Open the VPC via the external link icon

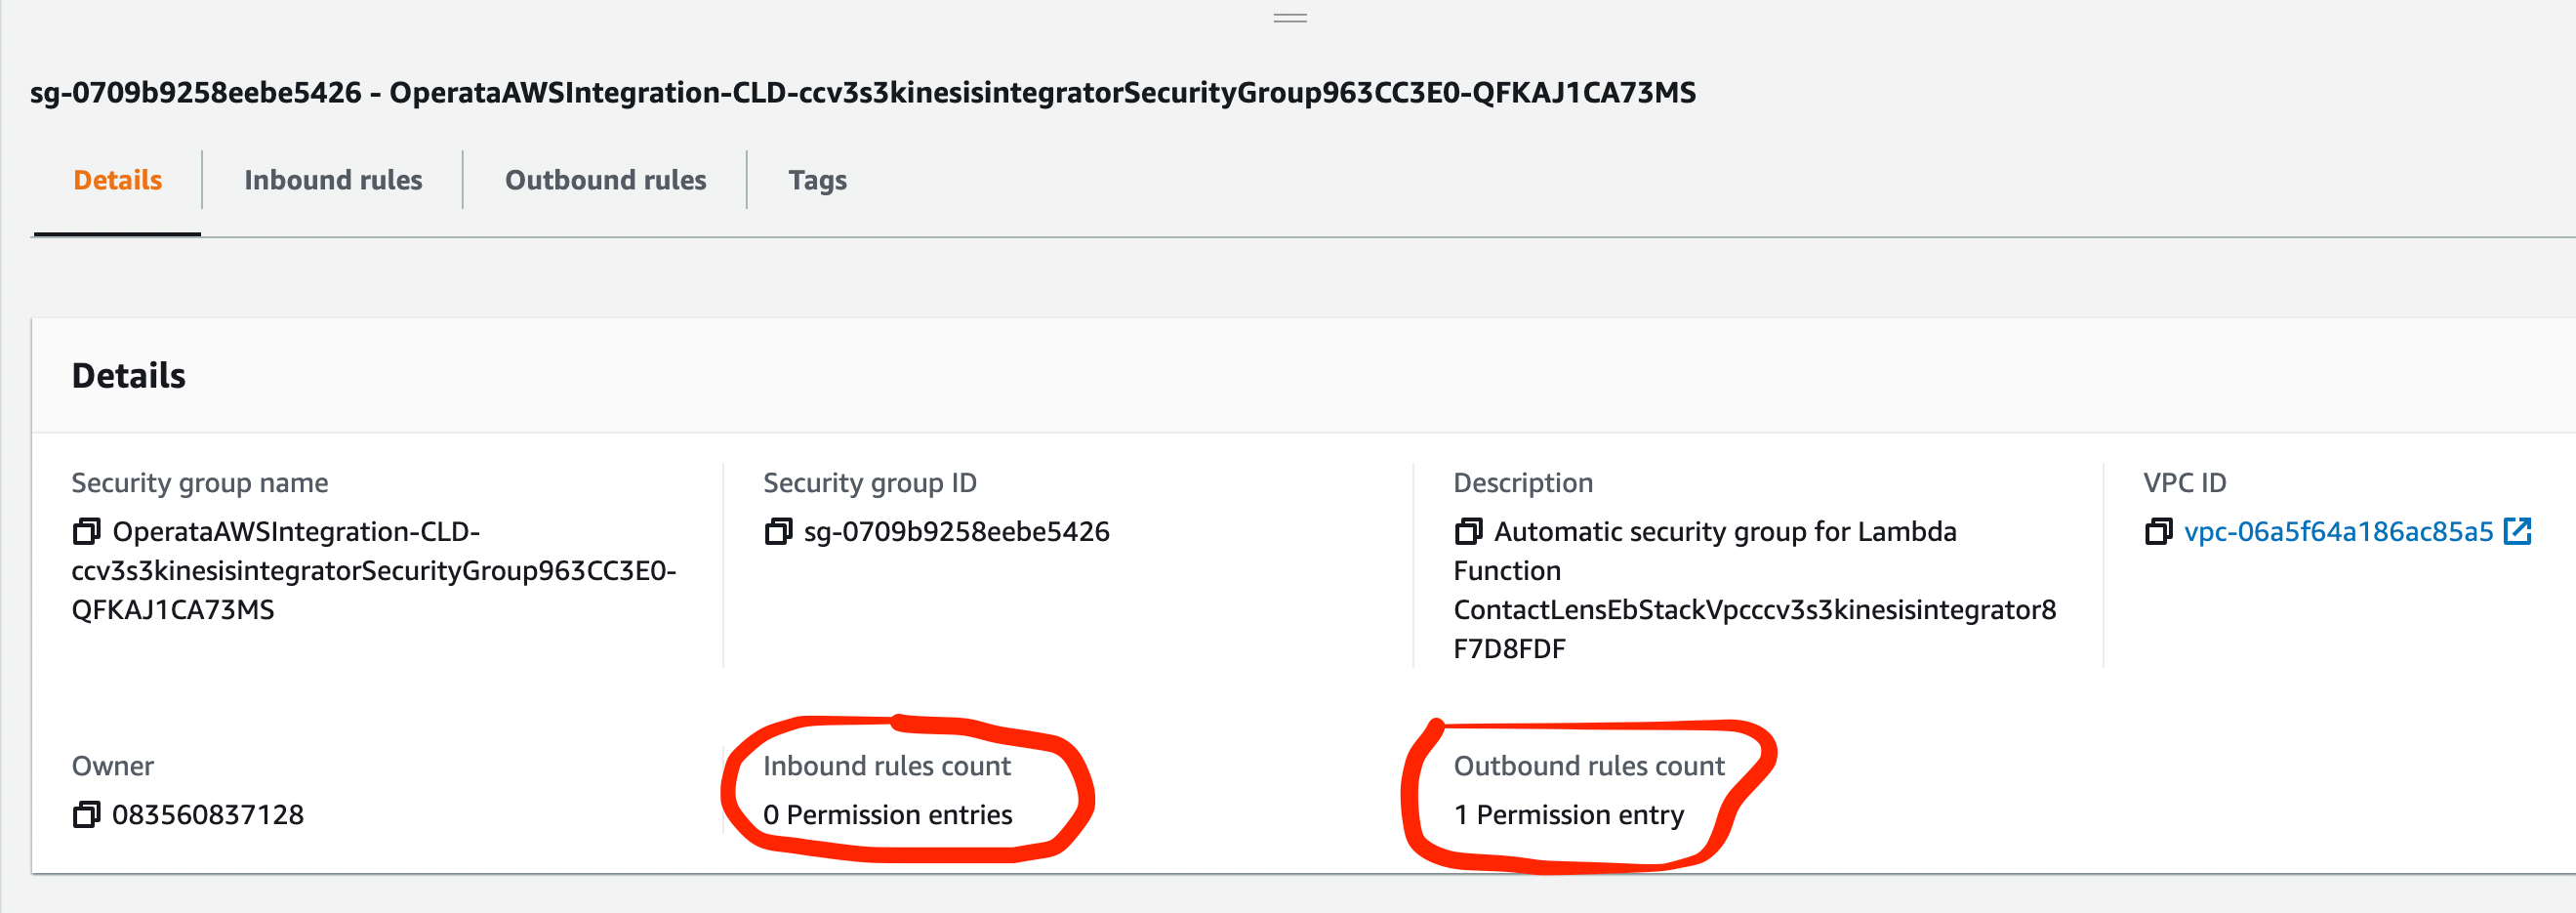(x=2522, y=531)
